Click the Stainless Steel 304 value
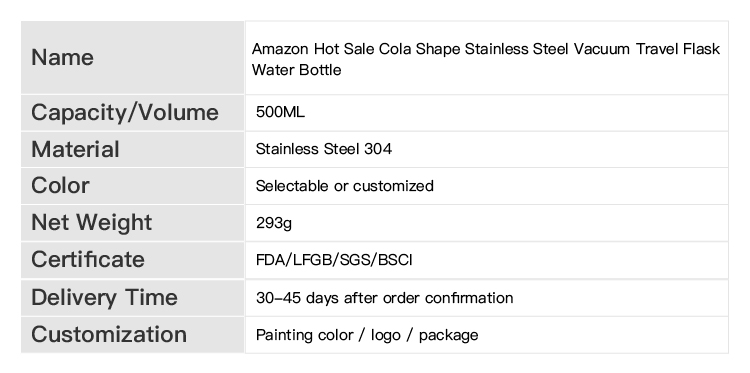 pos(324,149)
